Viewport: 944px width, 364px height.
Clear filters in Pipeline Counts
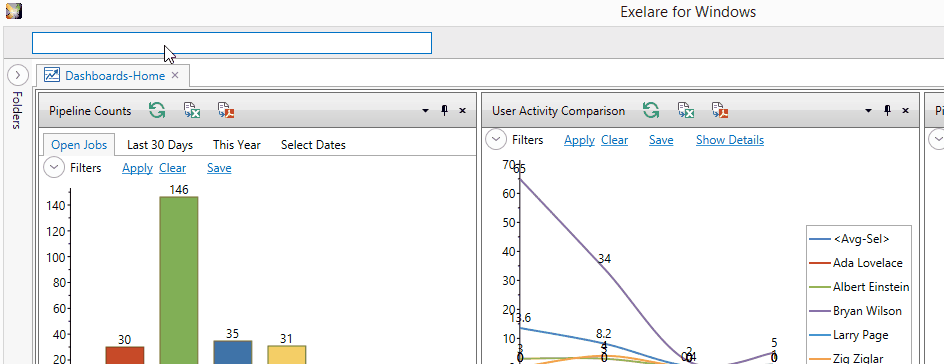click(173, 168)
